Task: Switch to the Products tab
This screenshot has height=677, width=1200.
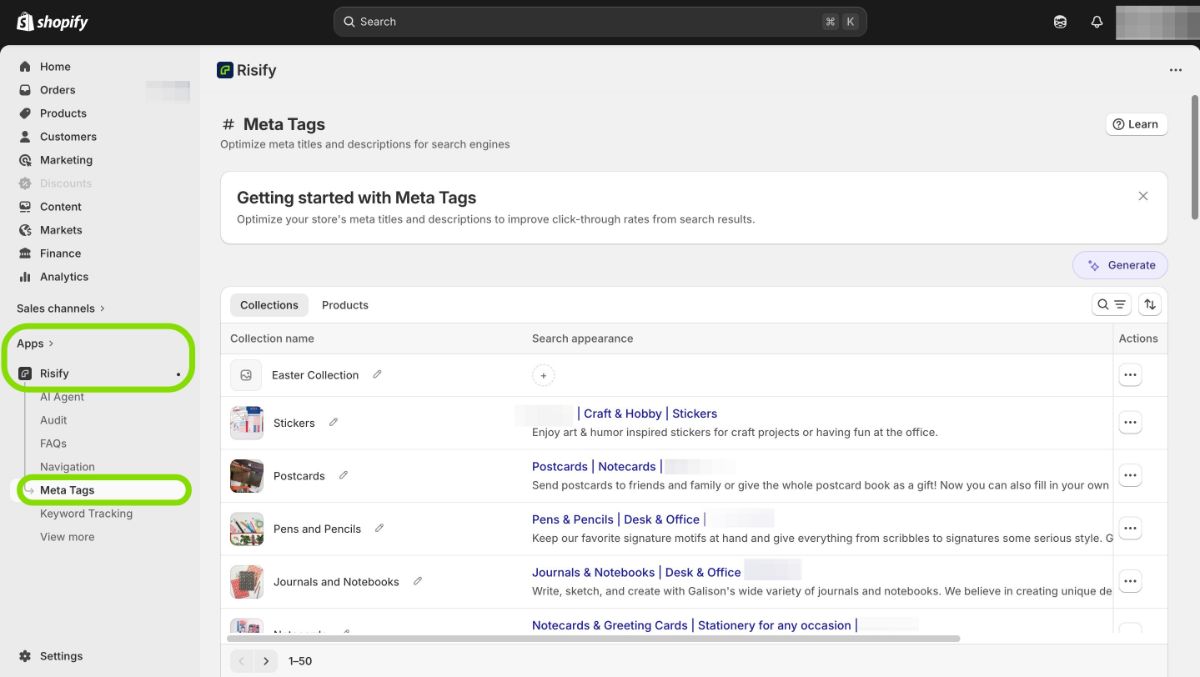Action: click(345, 305)
